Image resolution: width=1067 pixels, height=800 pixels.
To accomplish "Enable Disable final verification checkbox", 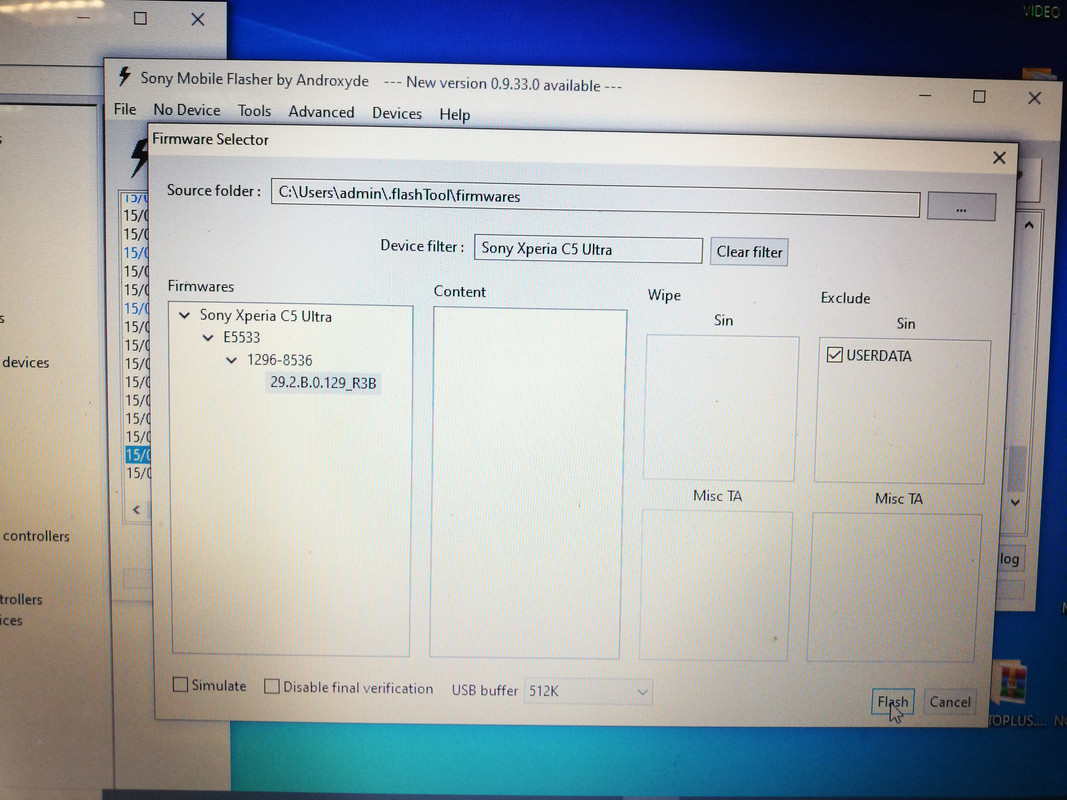I will pos(272,686).
